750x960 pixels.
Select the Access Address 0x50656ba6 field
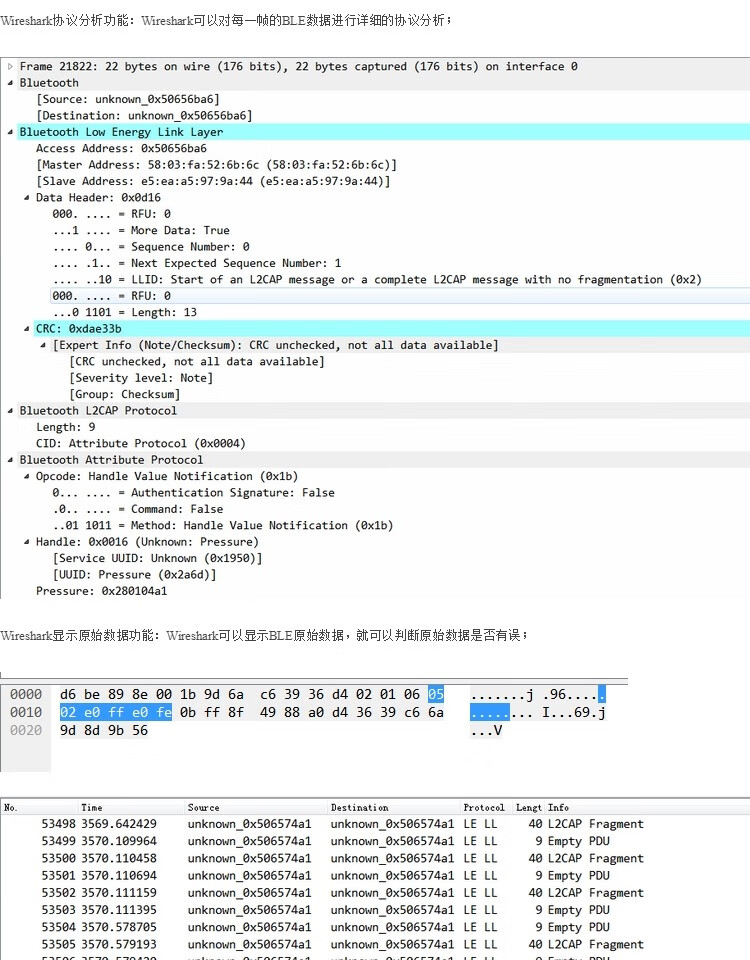click(x=120, y=148)
